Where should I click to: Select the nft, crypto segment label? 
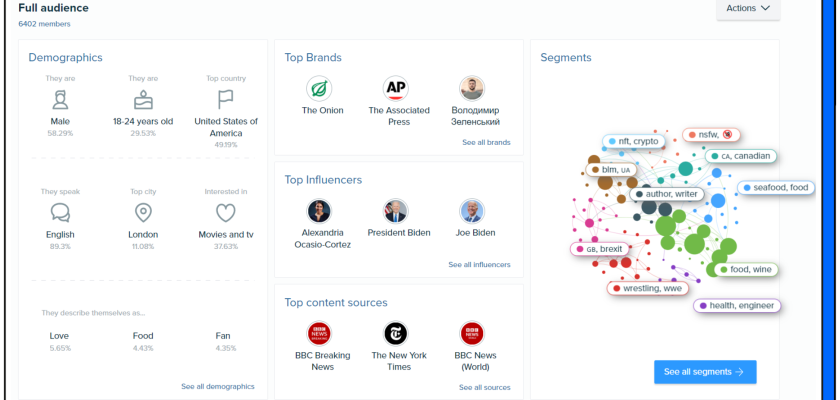[x=634, y=142]
